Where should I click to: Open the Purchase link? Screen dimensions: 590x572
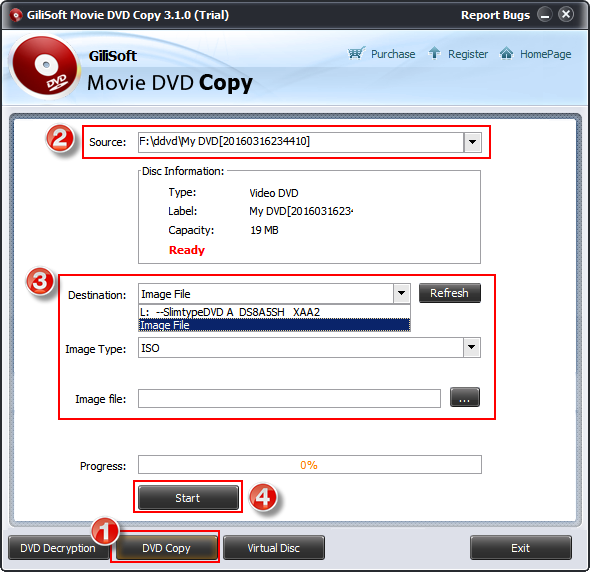click(393, 54)
